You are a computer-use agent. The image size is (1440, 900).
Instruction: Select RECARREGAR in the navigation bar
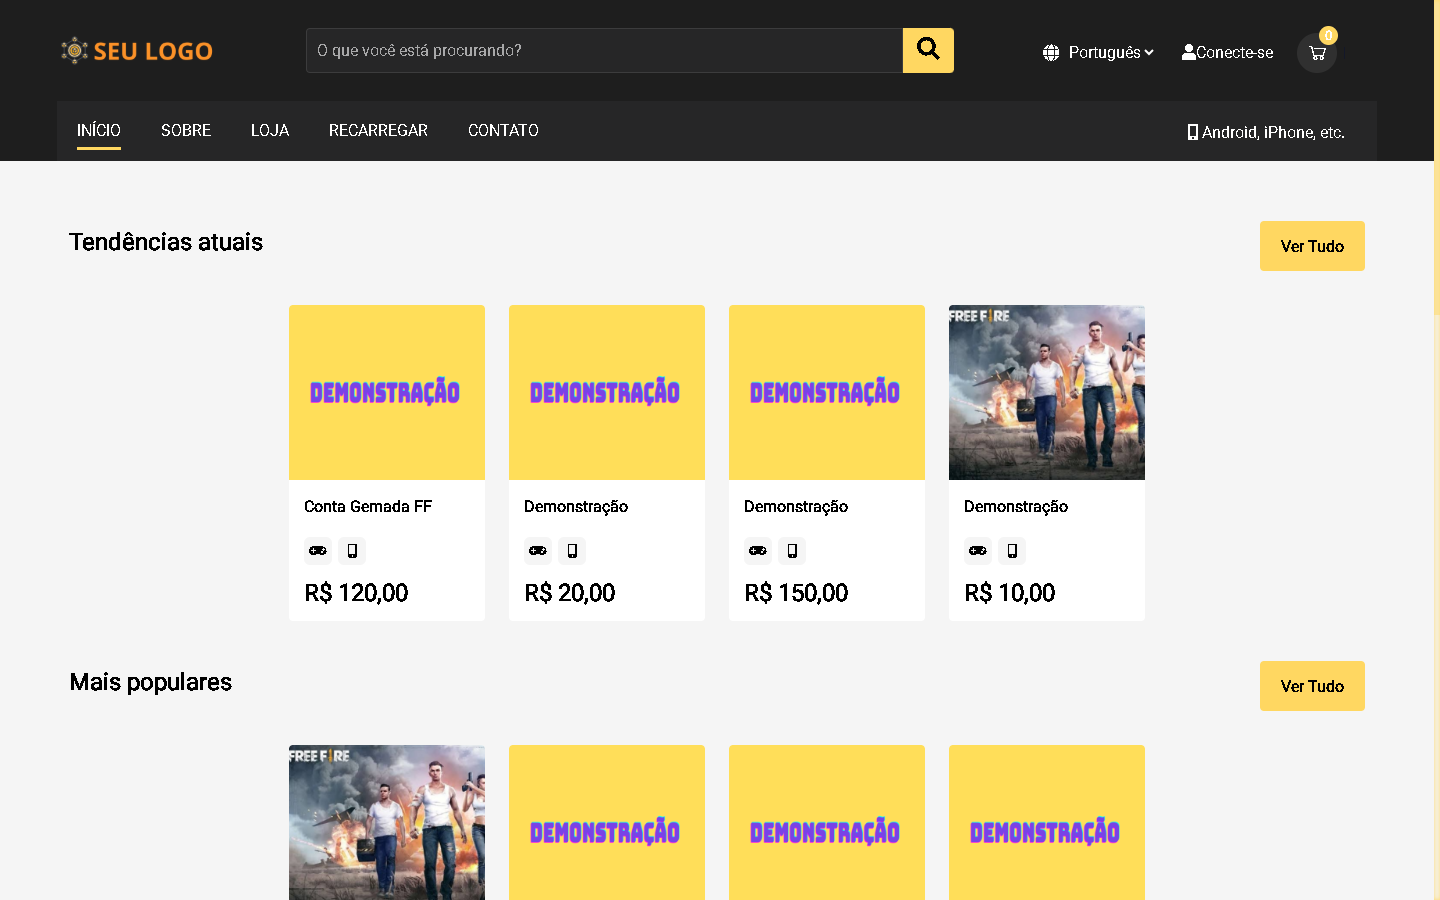coord(378,131)
